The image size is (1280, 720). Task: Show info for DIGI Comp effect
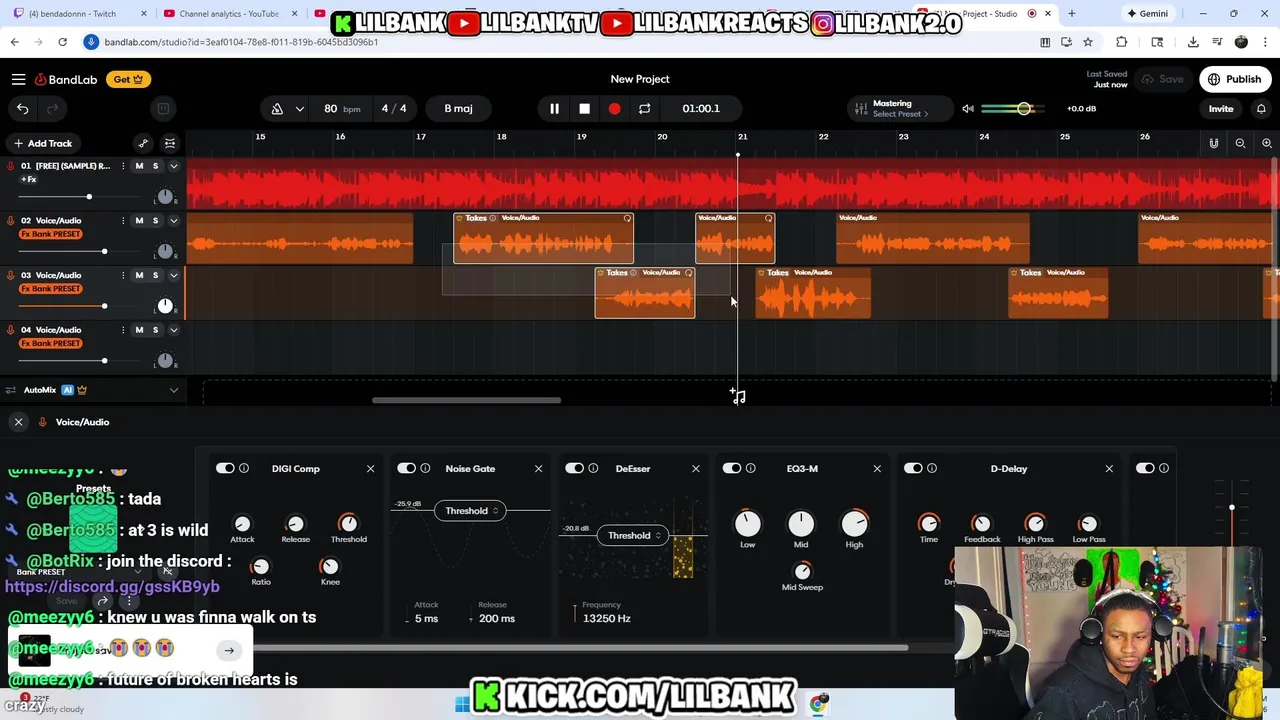(x=244, y=468)
